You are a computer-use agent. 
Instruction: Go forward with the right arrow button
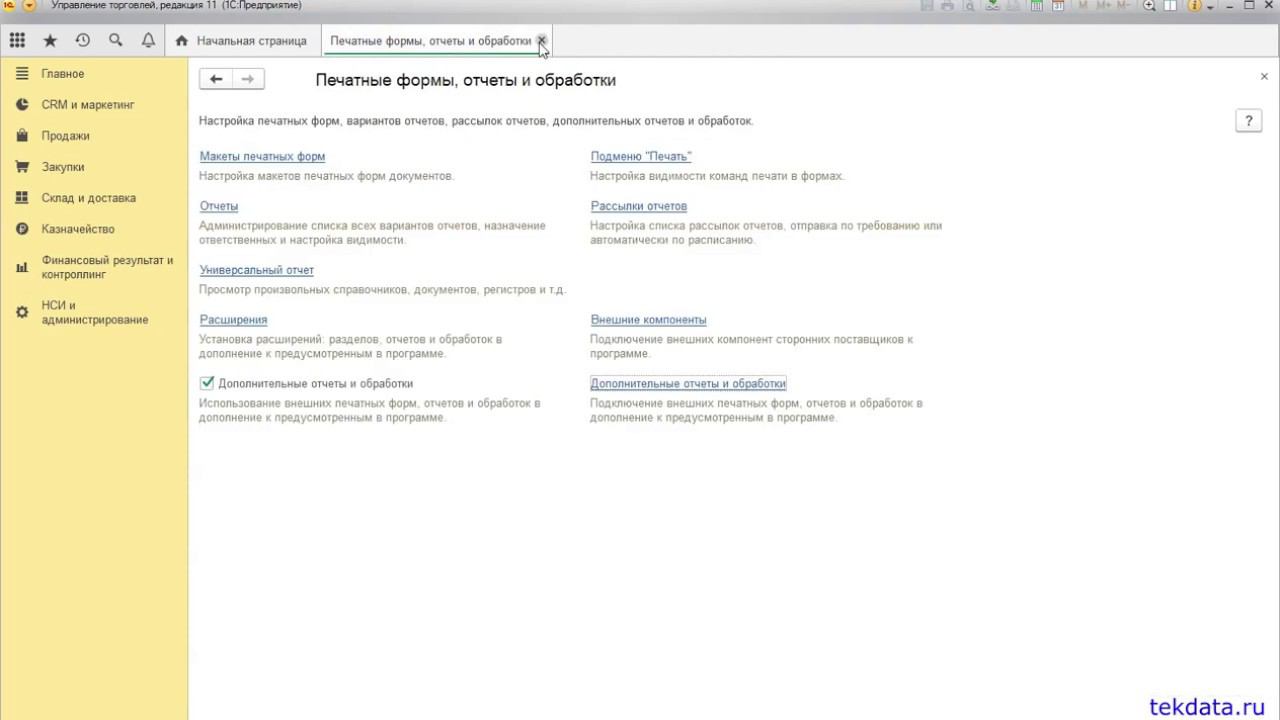coord(248,79)
